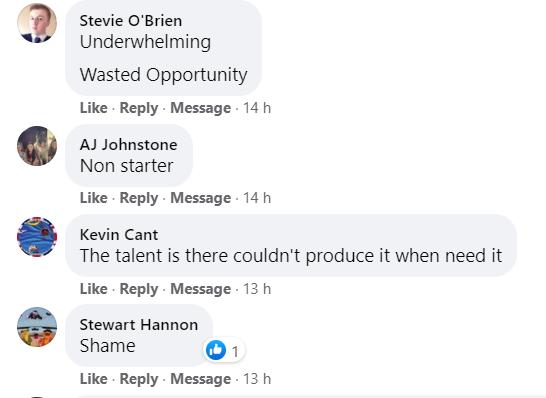
Task: Click the thumbs-up reaction icon on Shame comment
Action: (x=216, y=350)
